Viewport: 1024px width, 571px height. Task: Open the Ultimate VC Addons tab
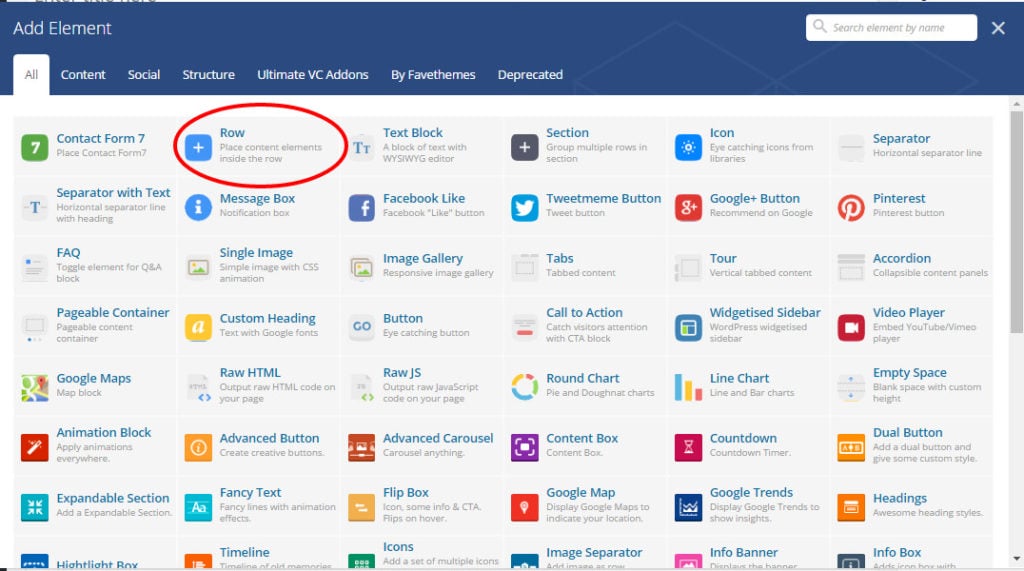click(x=313, y=74)
